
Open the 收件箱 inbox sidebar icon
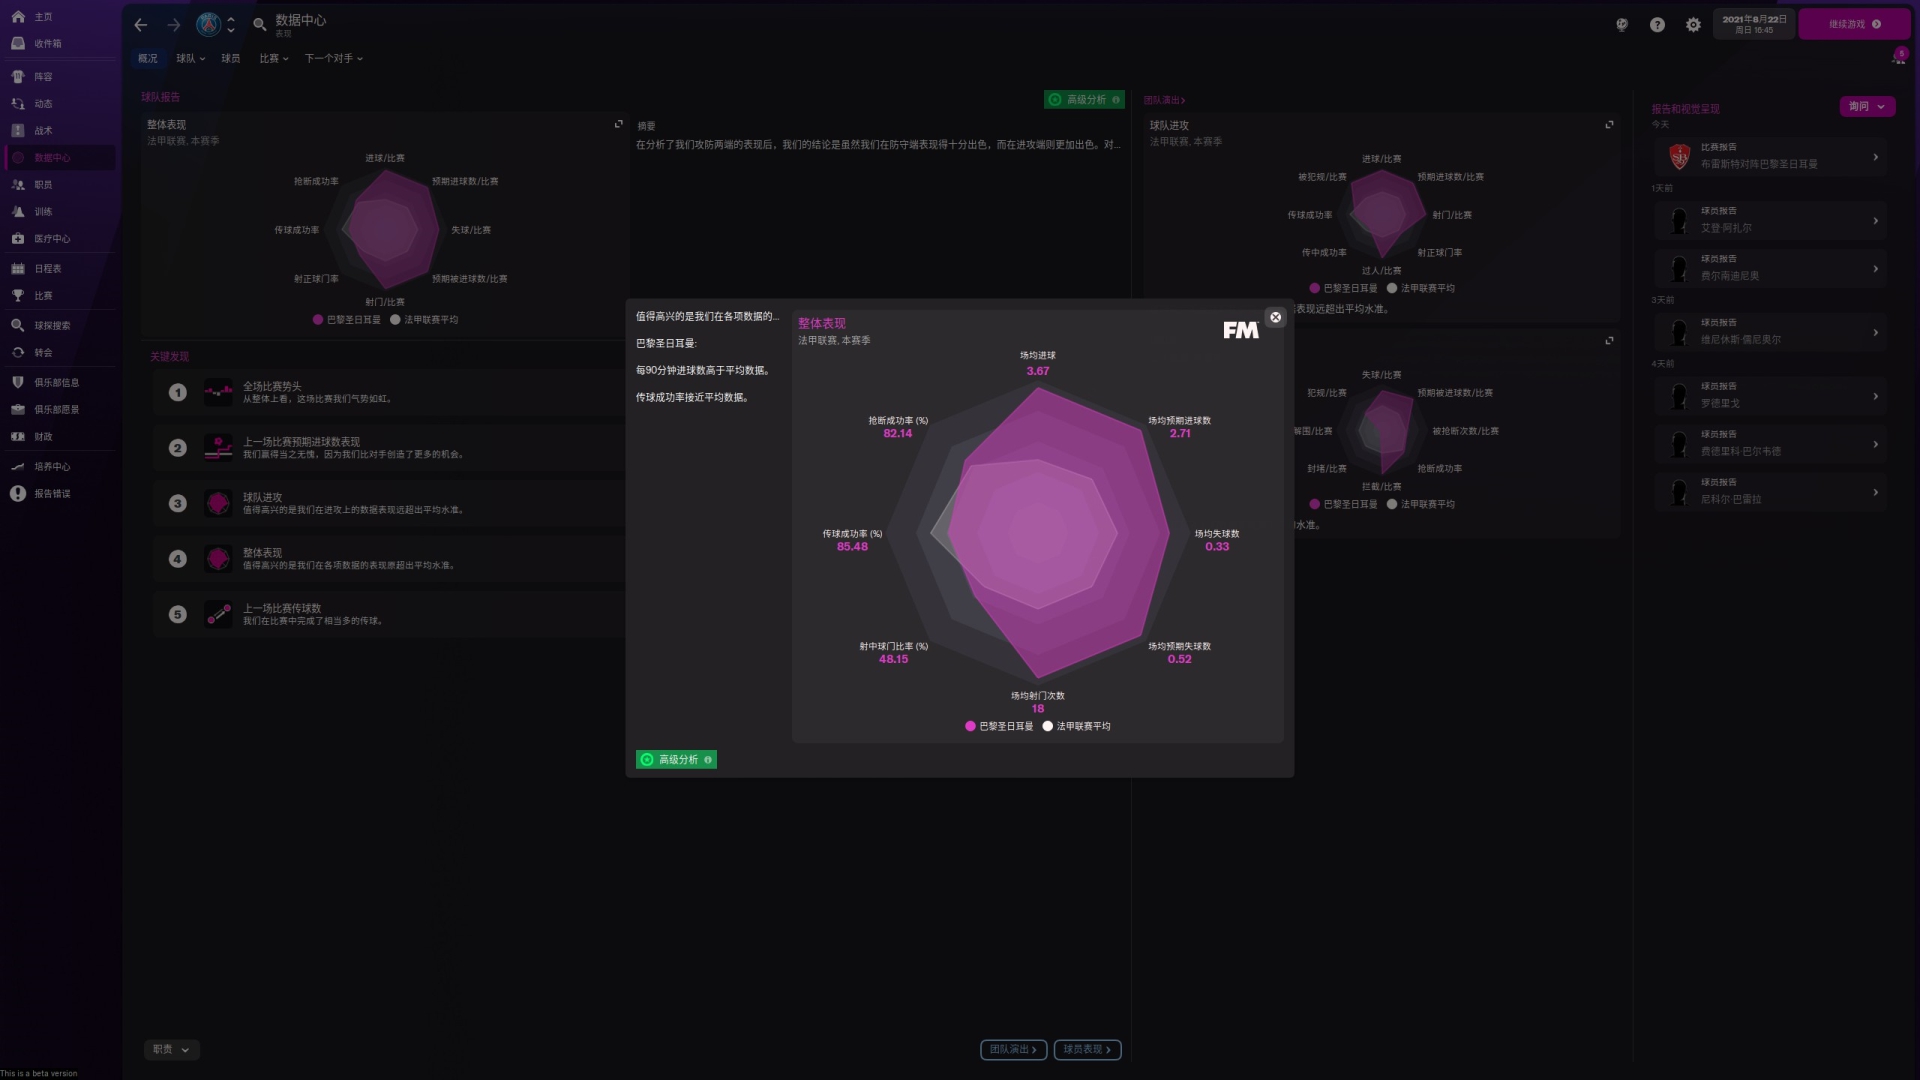[18, 43]
